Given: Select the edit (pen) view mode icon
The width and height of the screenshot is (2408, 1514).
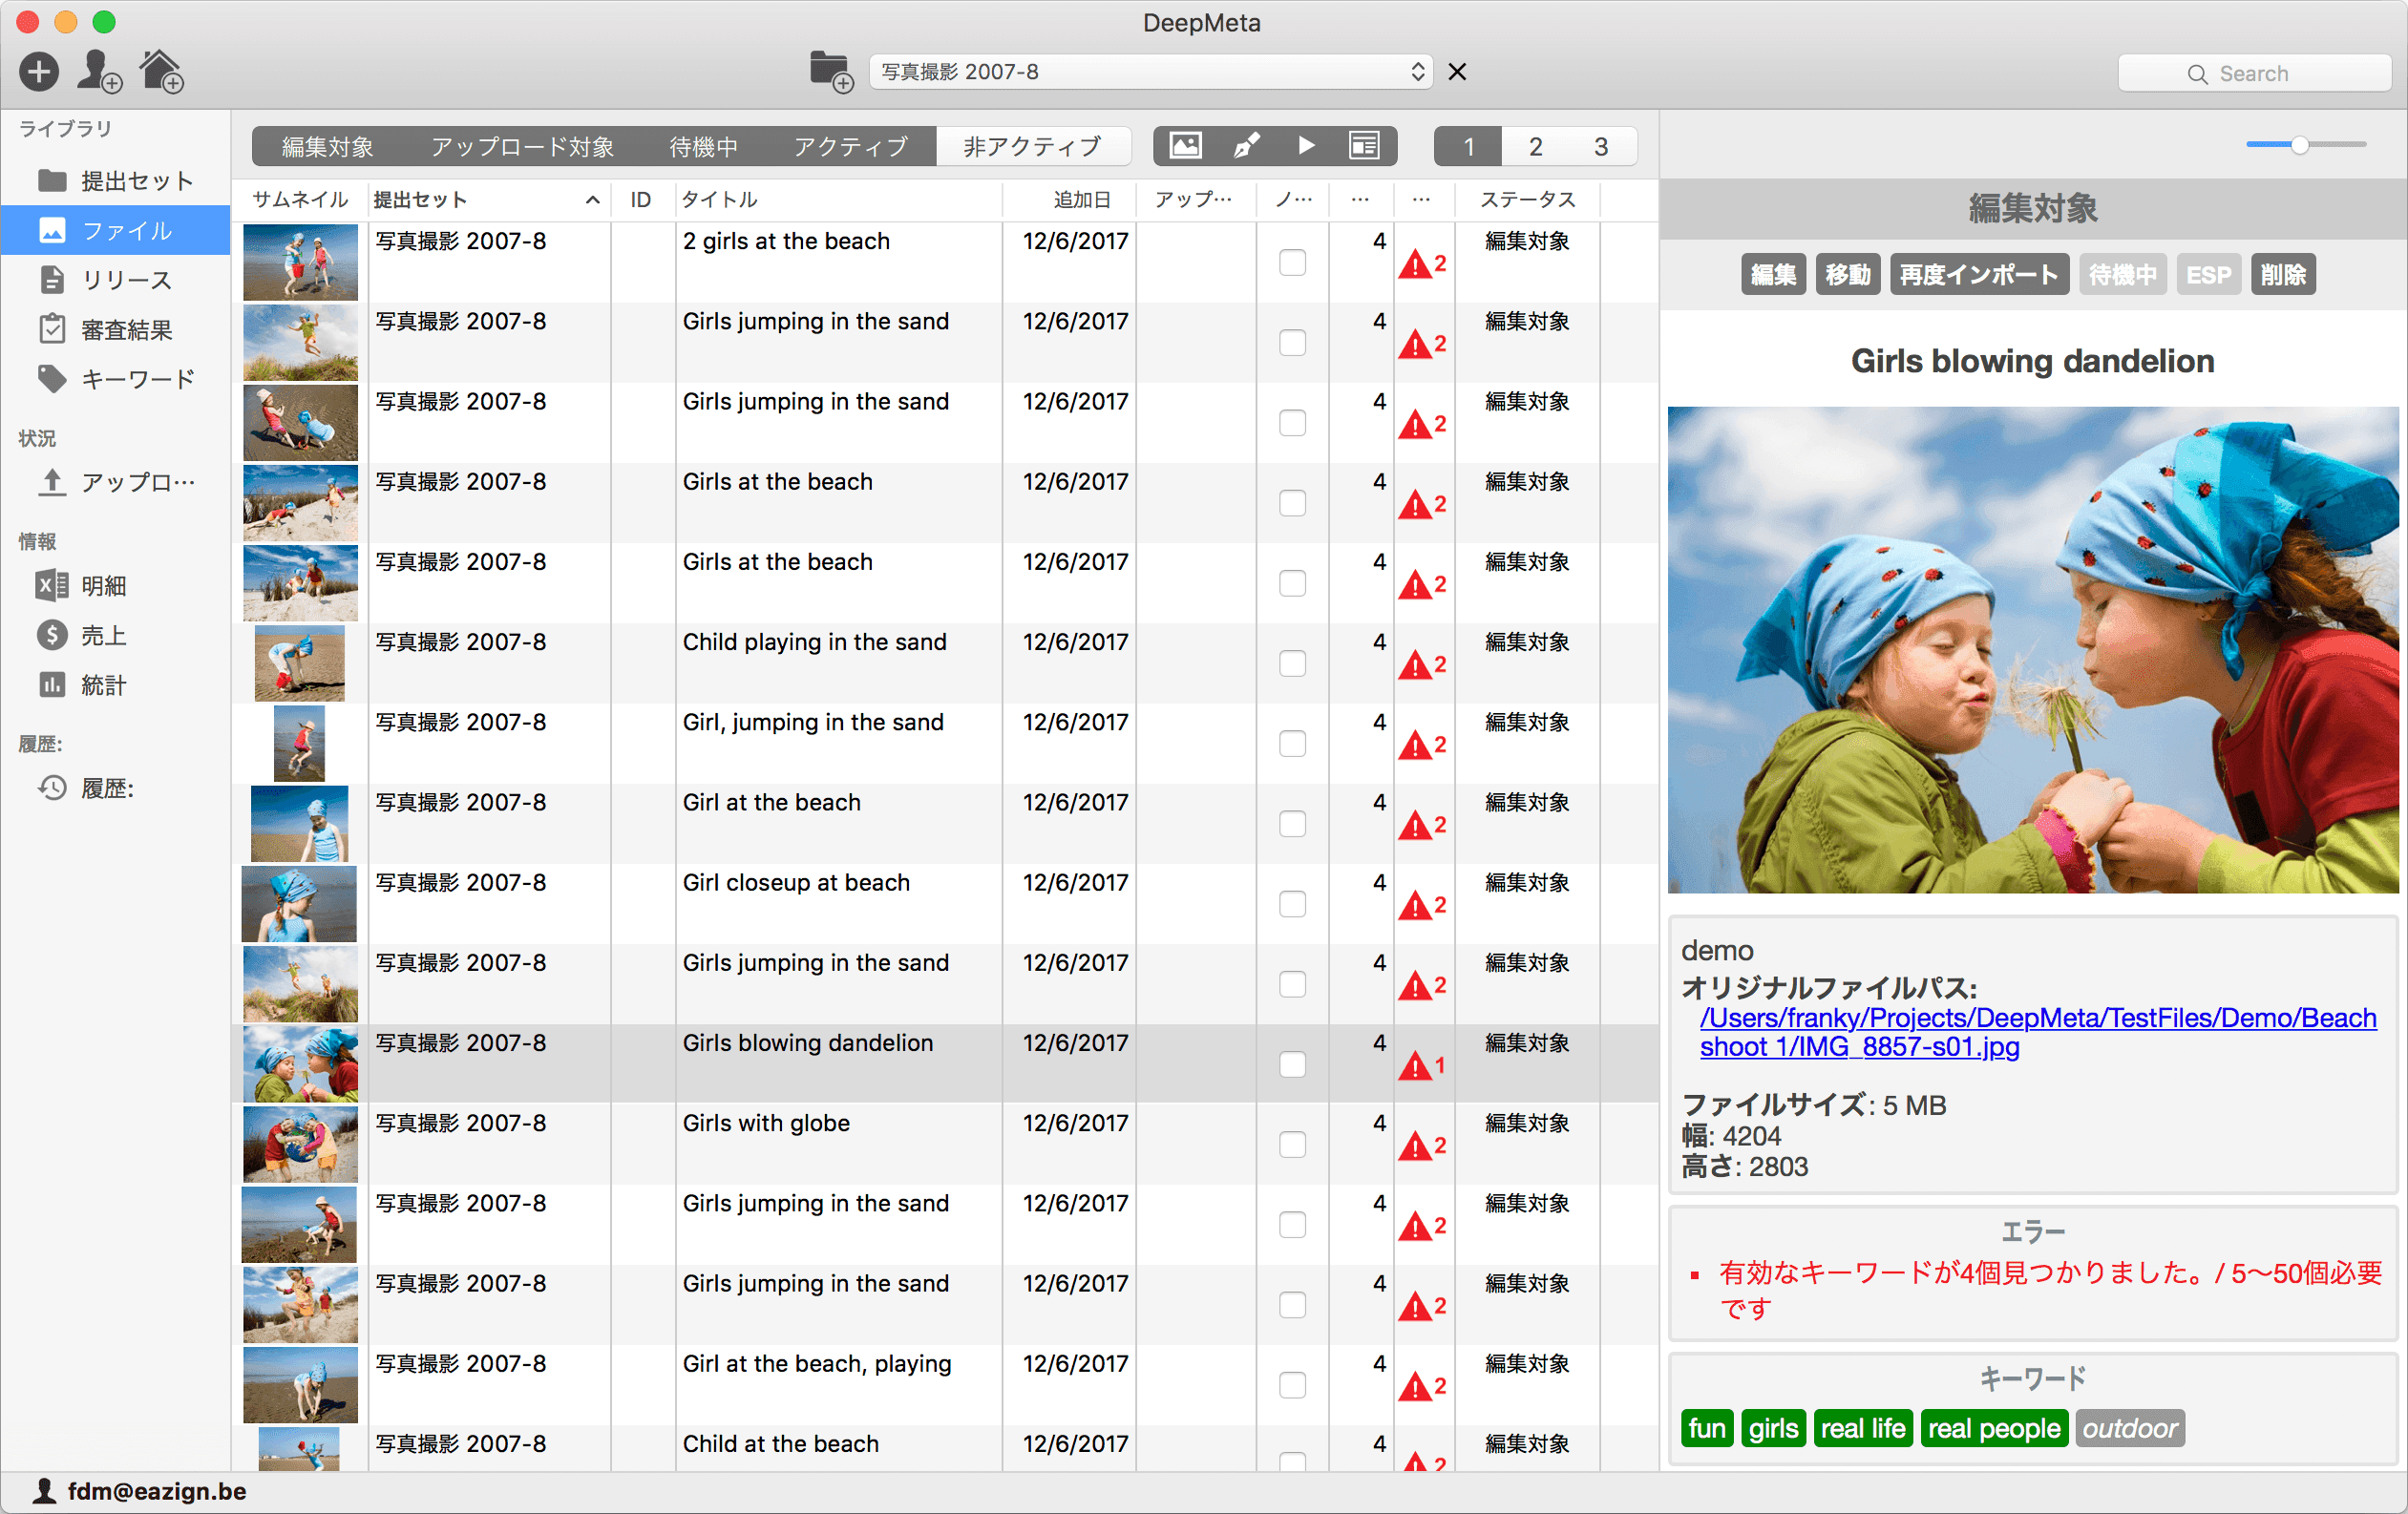Looking at the screenshot, I should point(1246,146).
